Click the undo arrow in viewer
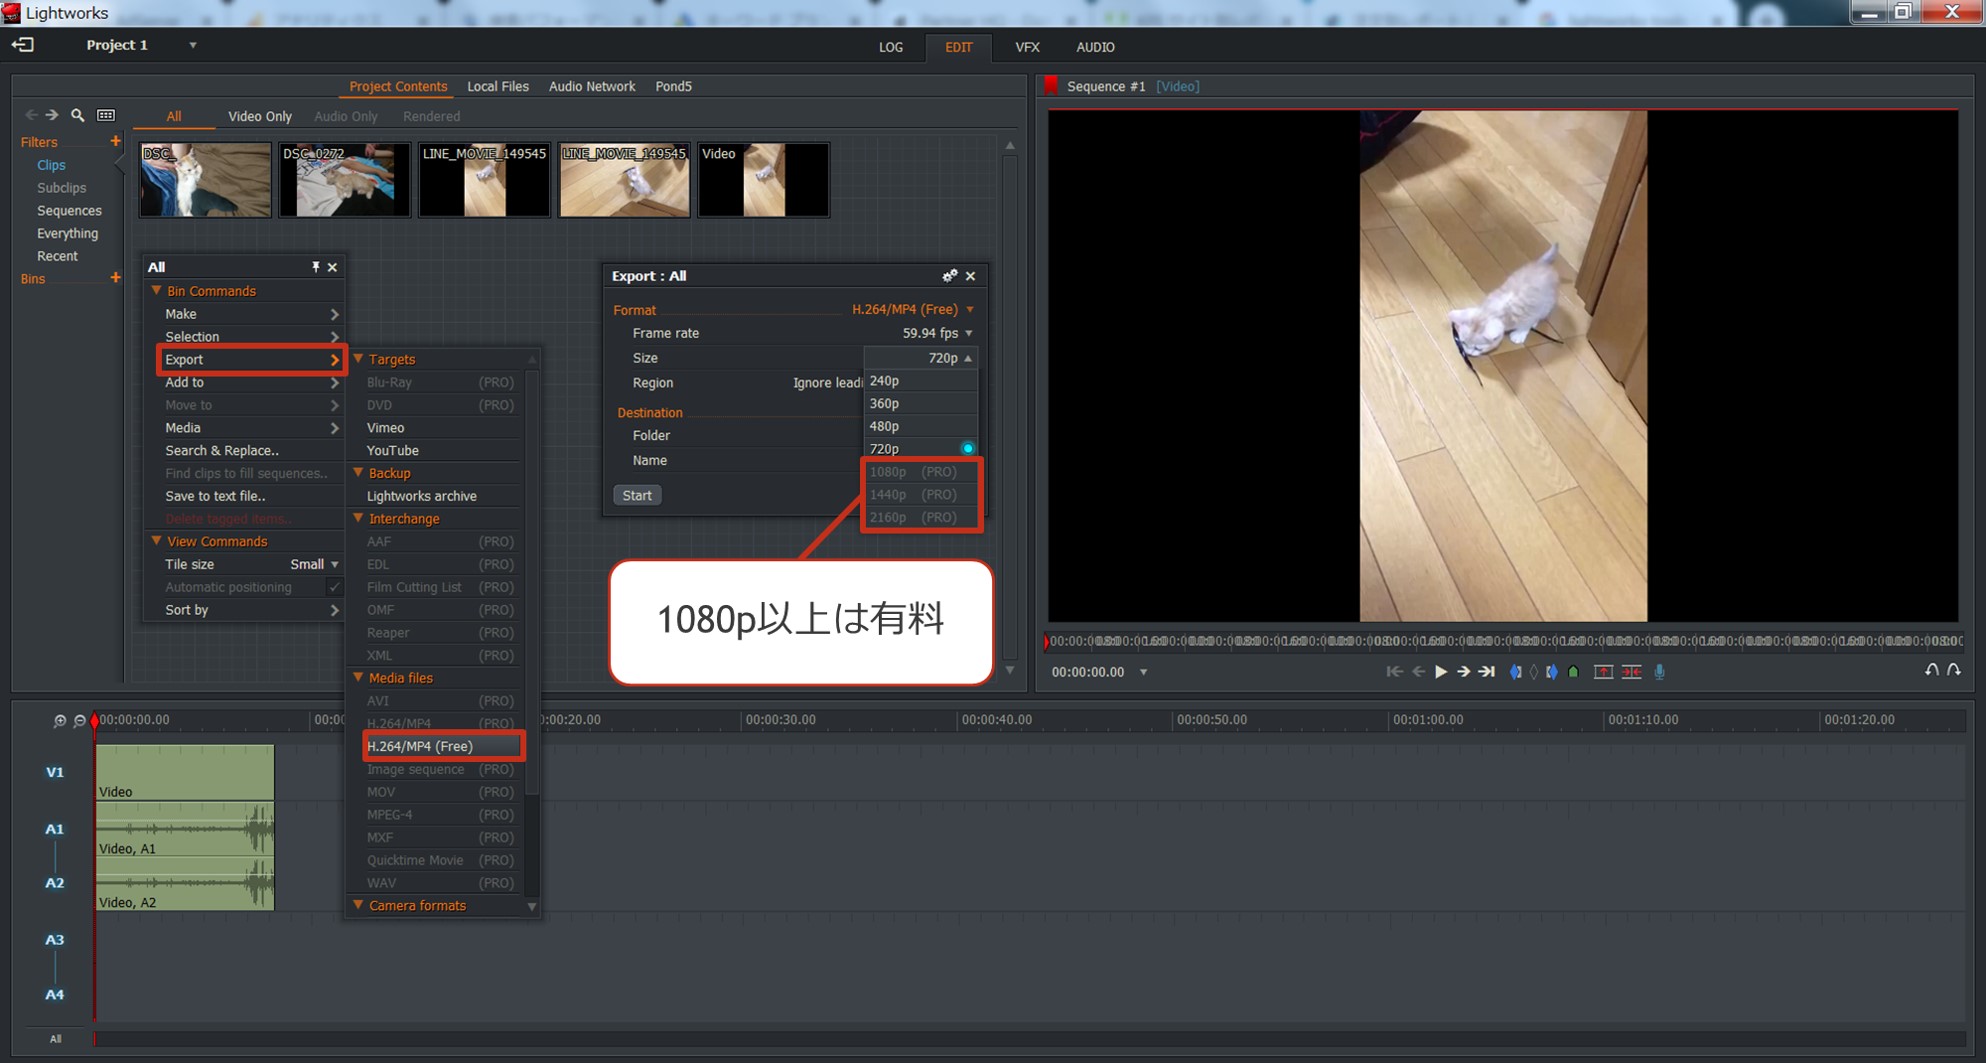 [1931, 670]
